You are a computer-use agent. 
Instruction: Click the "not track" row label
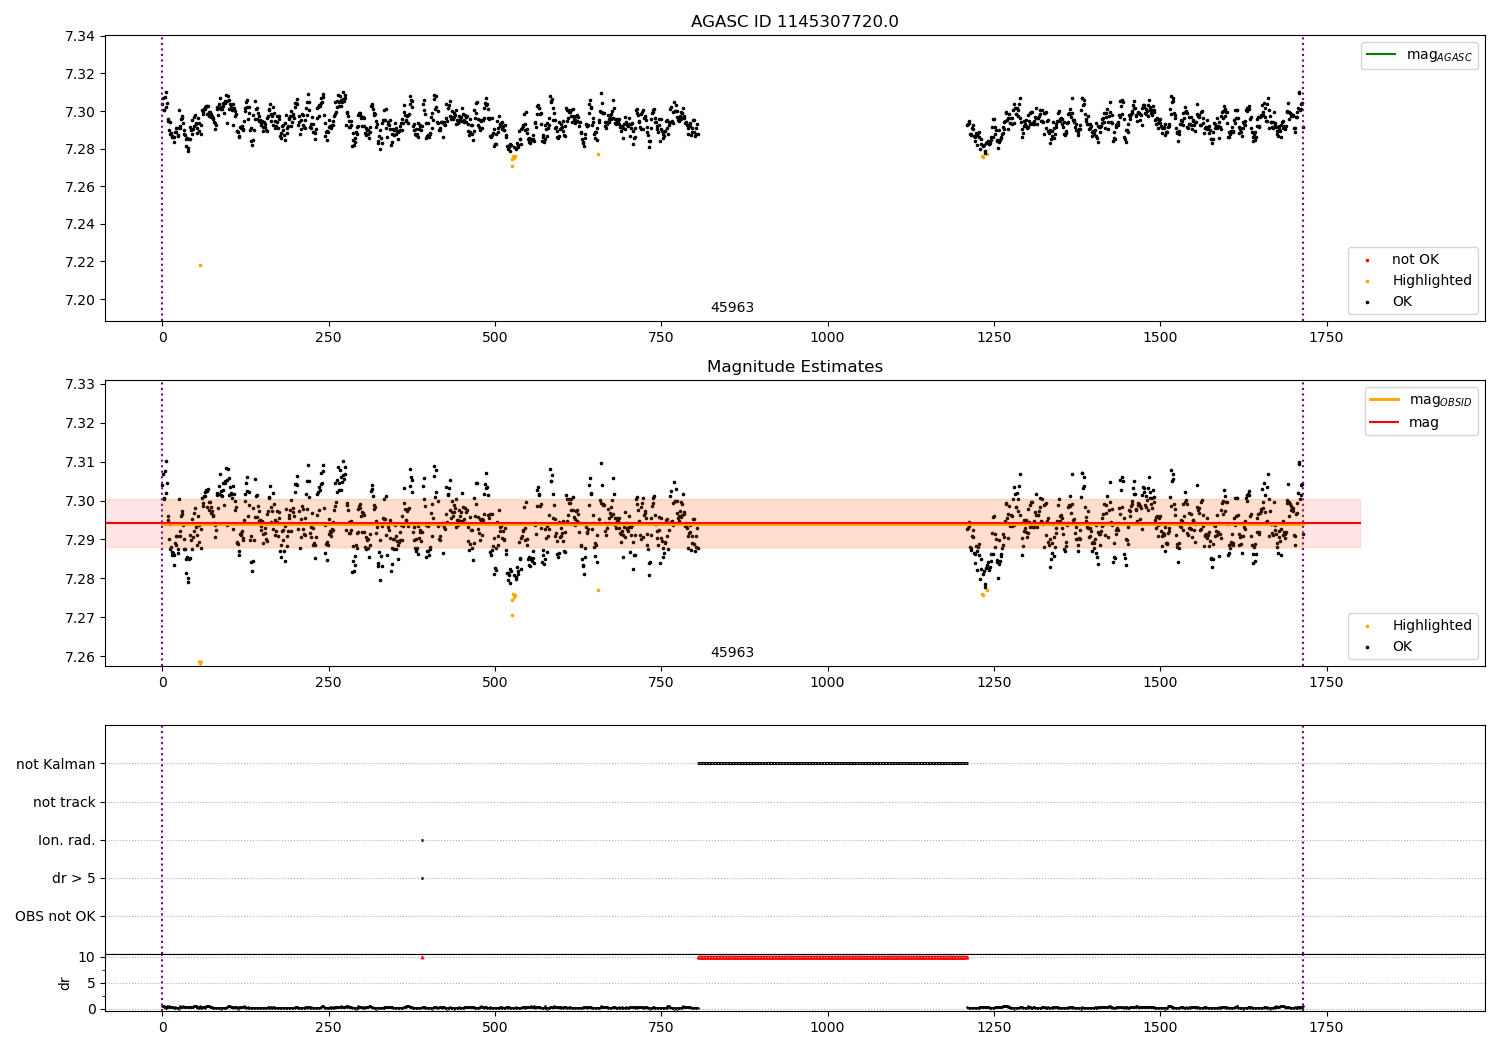tap(64, 802)
